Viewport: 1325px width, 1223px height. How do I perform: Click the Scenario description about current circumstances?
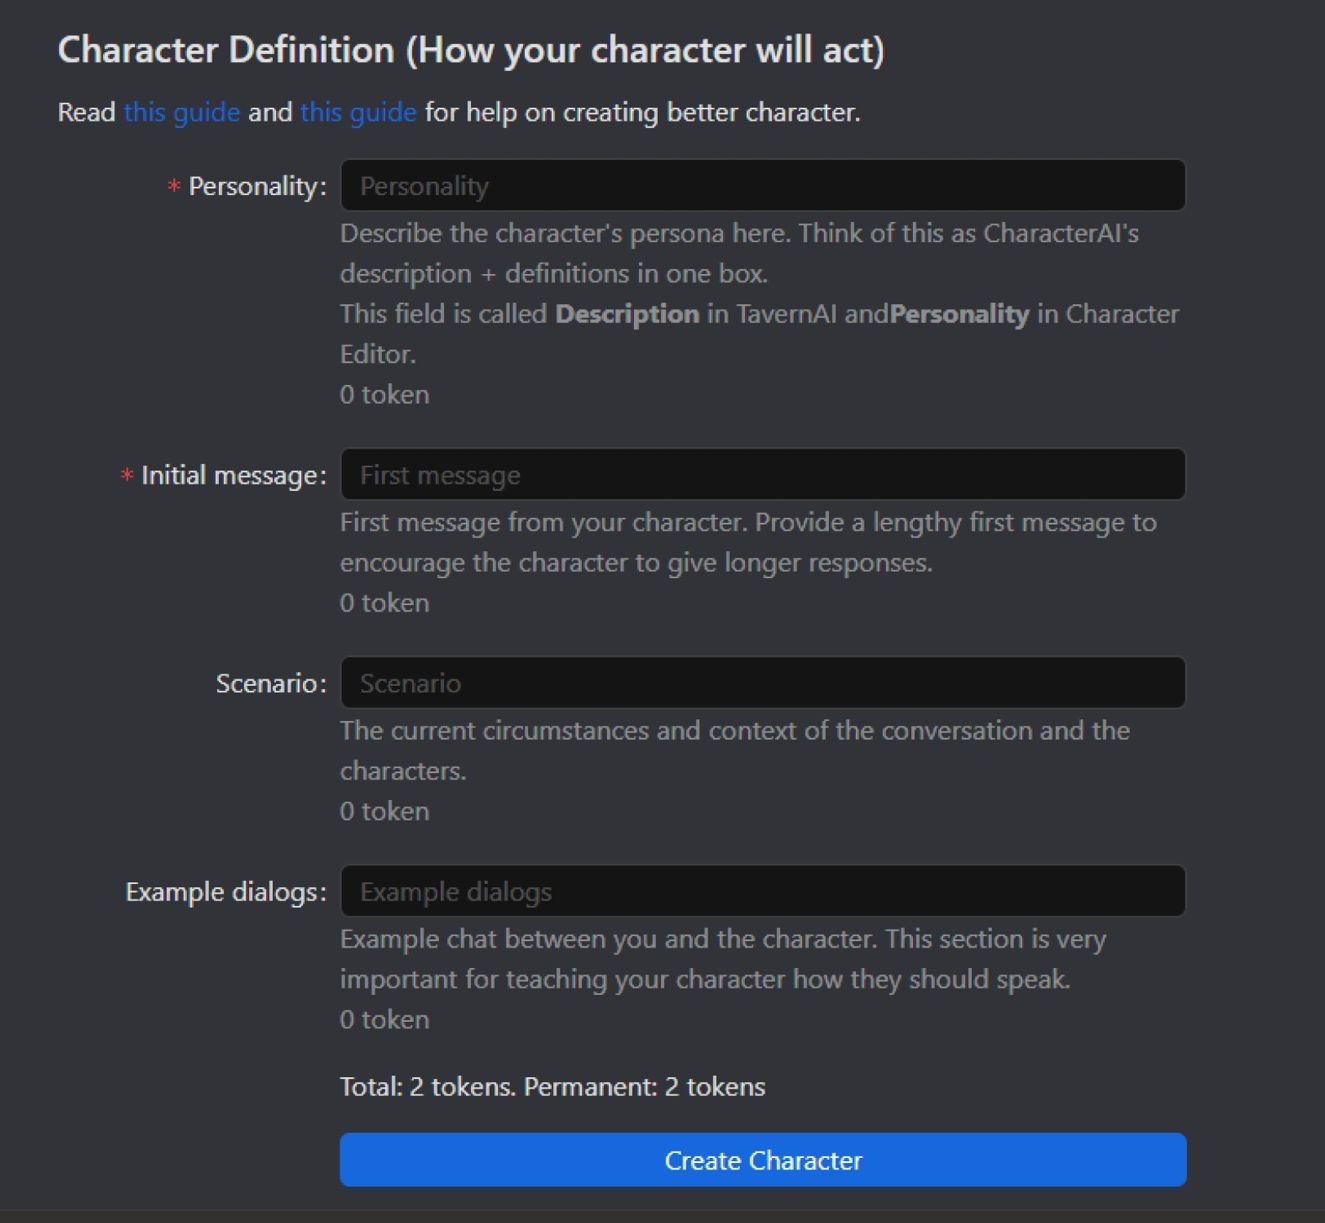click(x=734, y=750)
